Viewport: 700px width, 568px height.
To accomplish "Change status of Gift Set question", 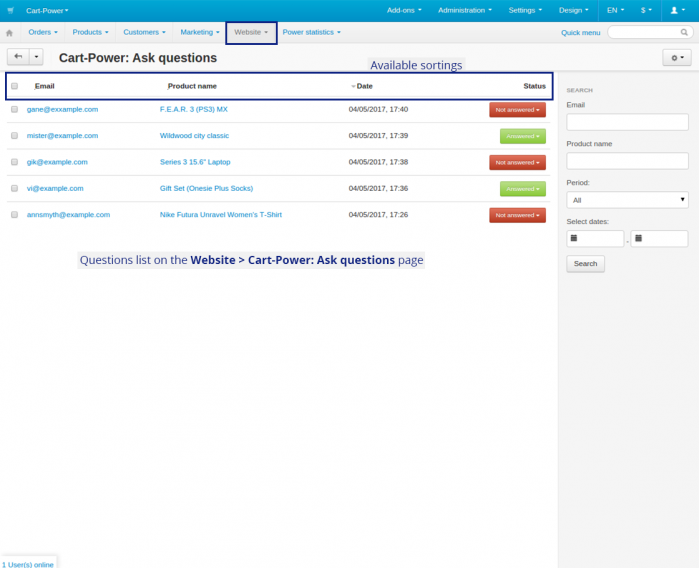I will point(523,189).
